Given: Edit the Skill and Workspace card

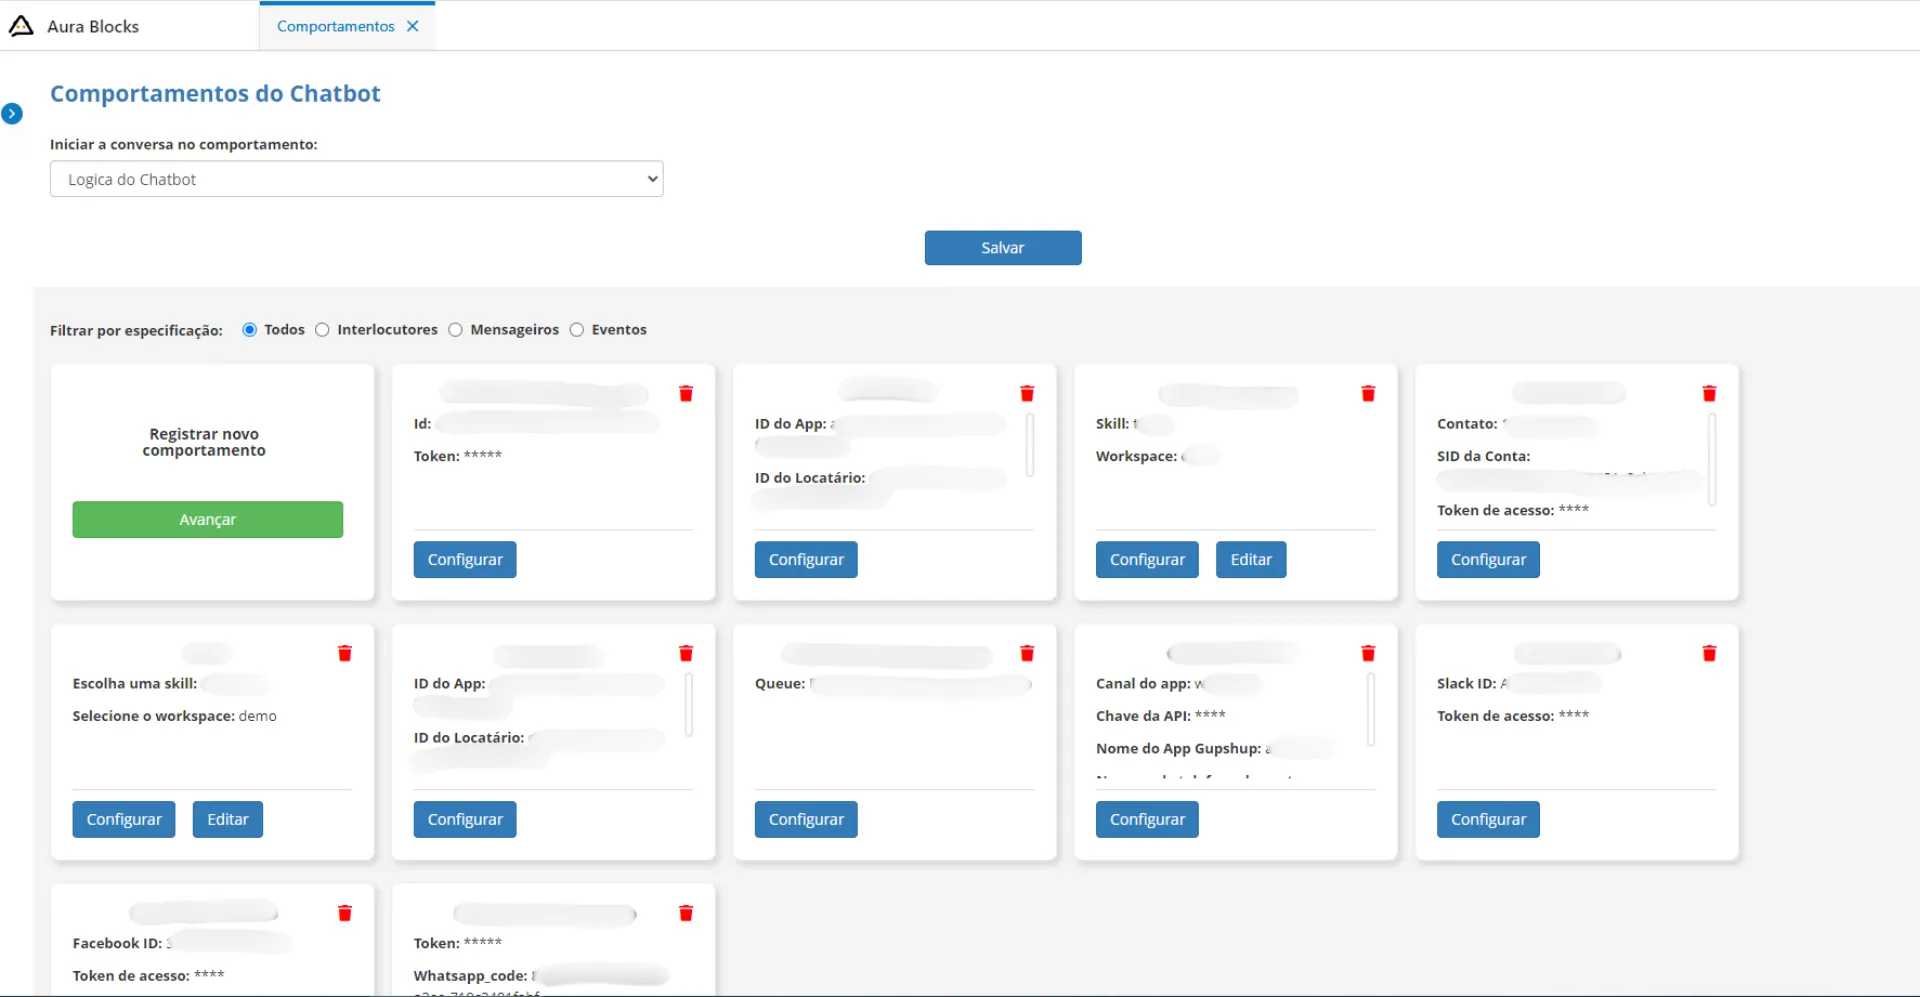Looking at the screenshot, I should [x=1251, y=559].
